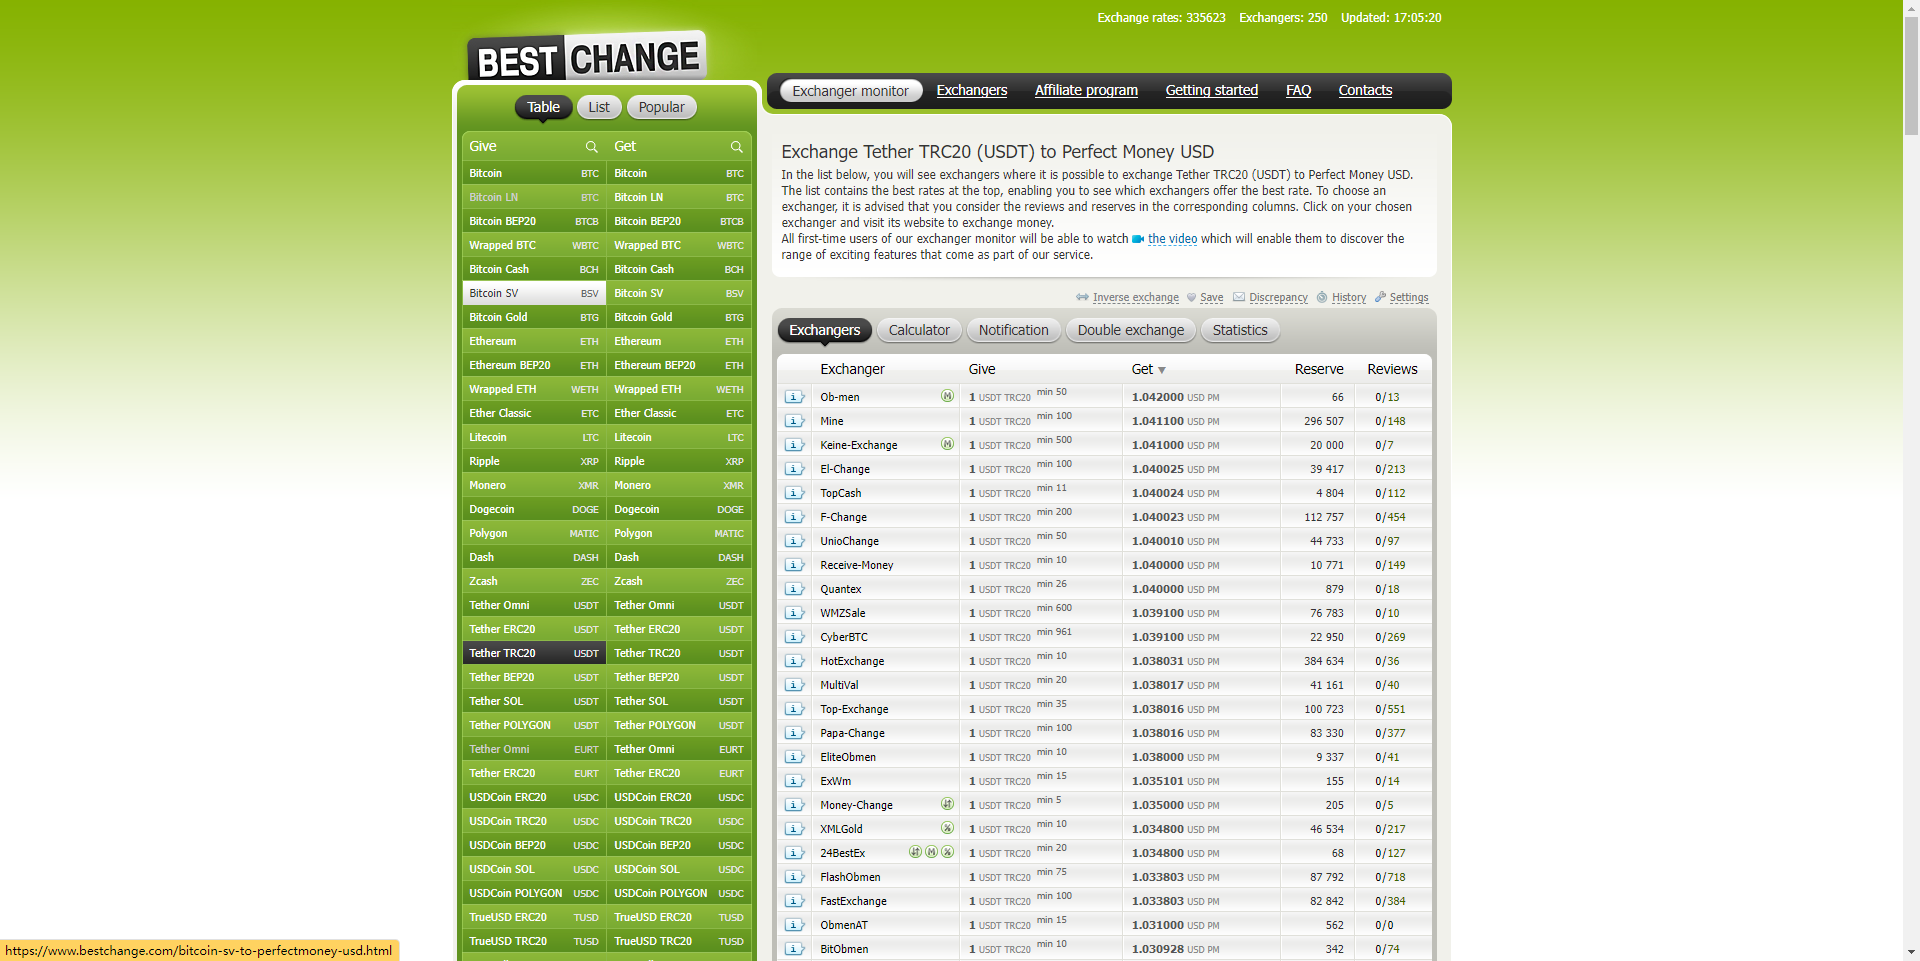Open info icon for El-Change row

point(794,469)
